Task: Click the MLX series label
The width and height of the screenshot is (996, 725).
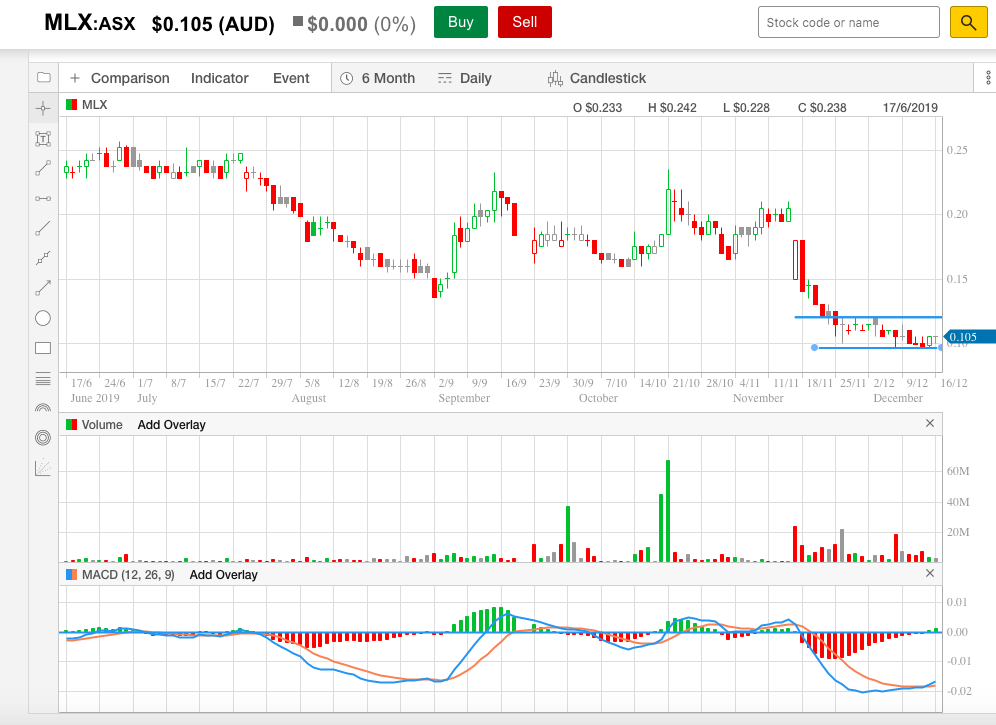Action: pyautogui.click(x=95, y=105)
